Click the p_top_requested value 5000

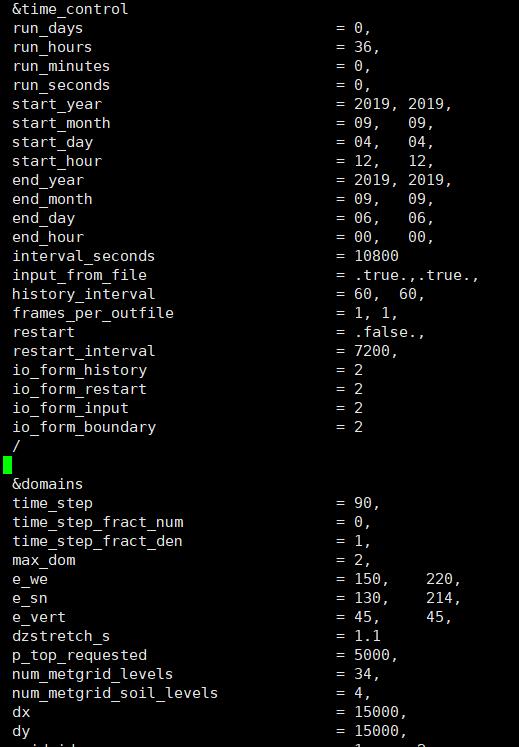[372, 655]
